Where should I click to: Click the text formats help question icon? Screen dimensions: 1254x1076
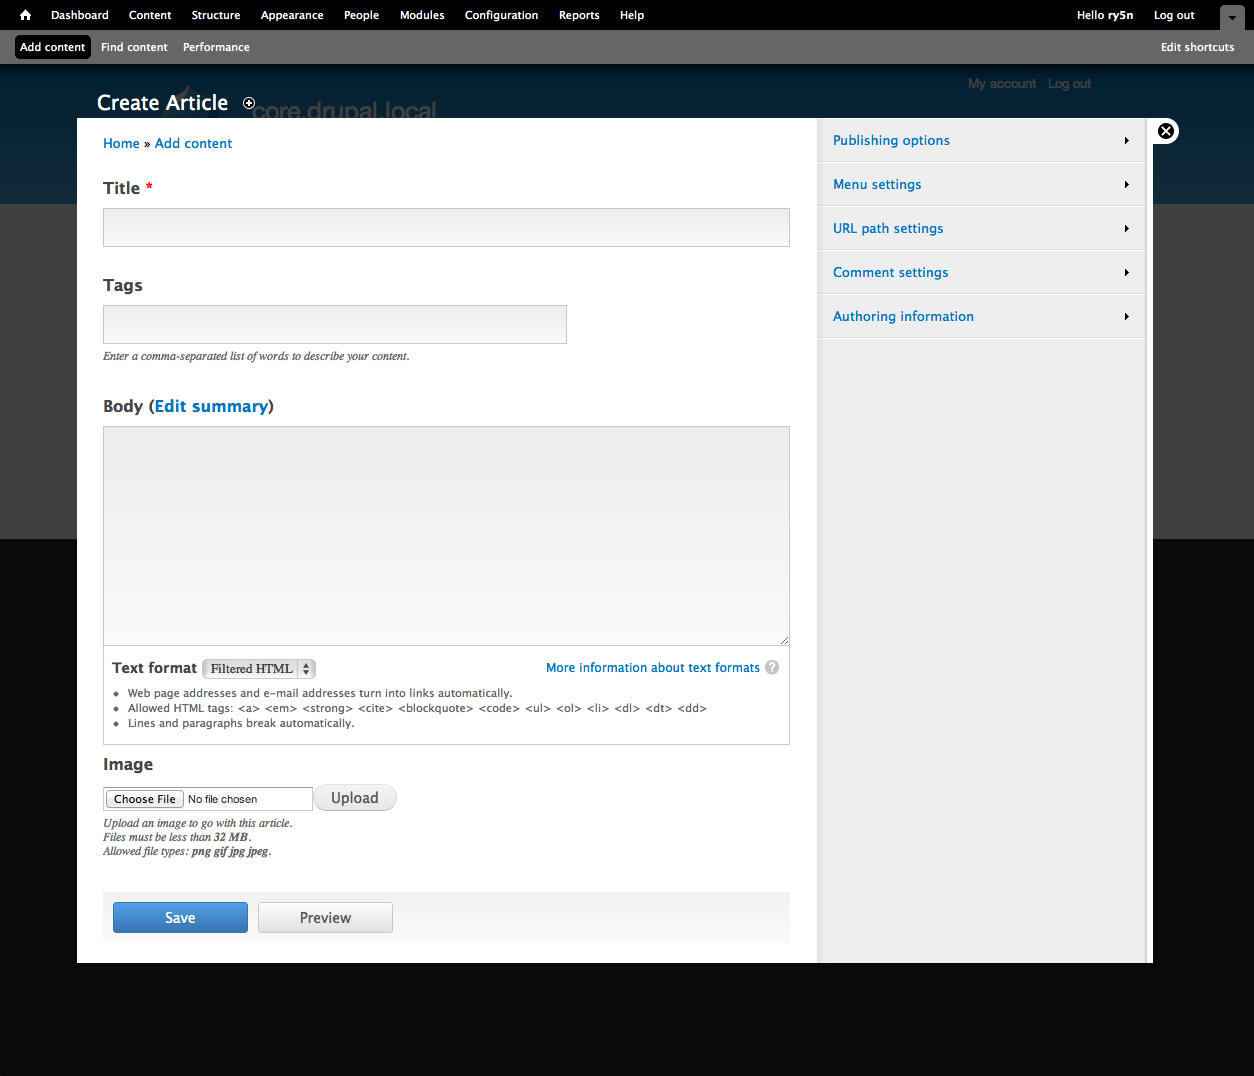(772, 668)
